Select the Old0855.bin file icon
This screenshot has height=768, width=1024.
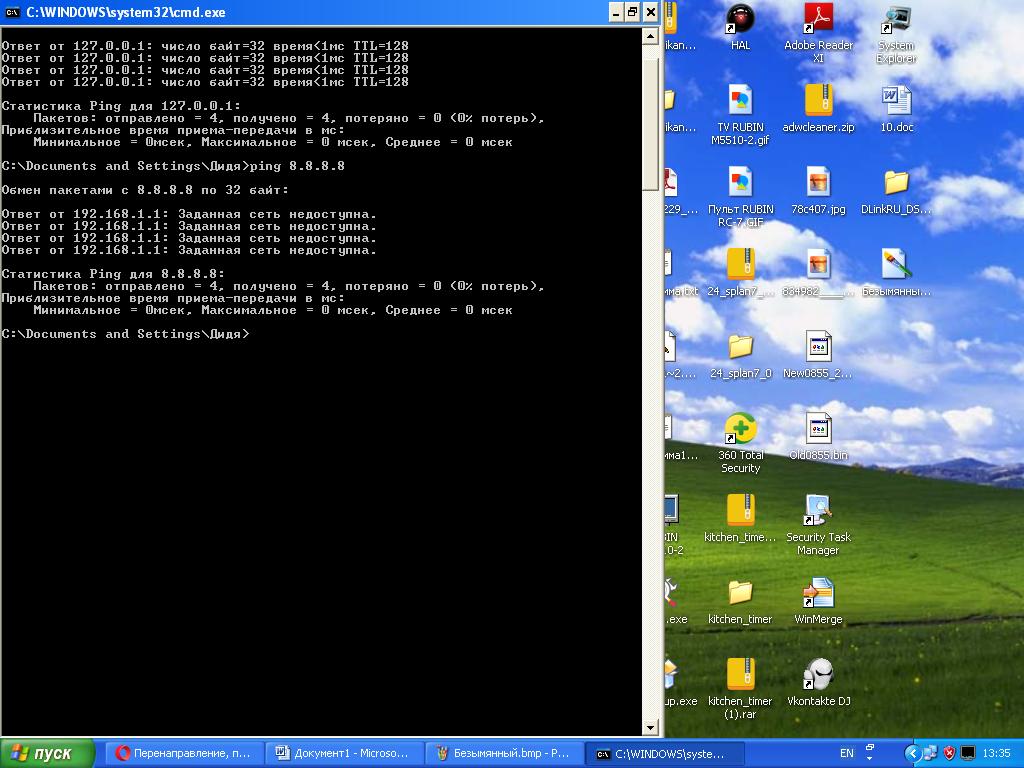point(818,429)
